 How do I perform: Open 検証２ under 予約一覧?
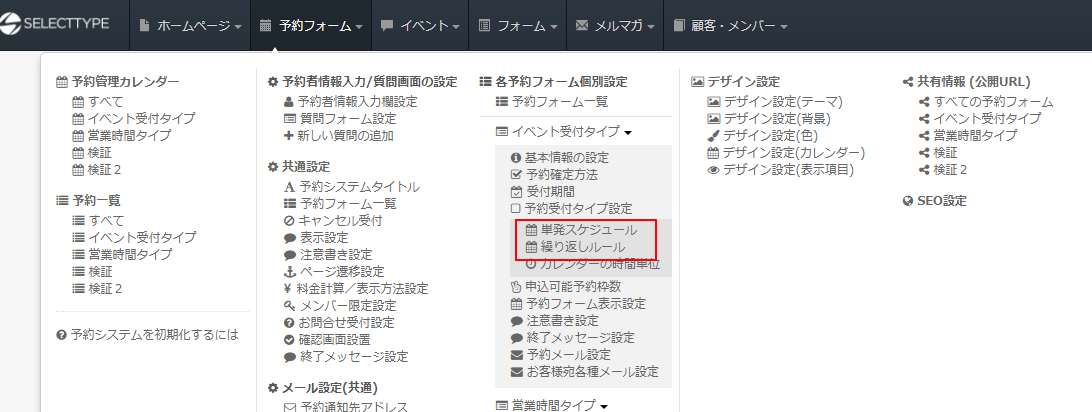click(98, 288)
